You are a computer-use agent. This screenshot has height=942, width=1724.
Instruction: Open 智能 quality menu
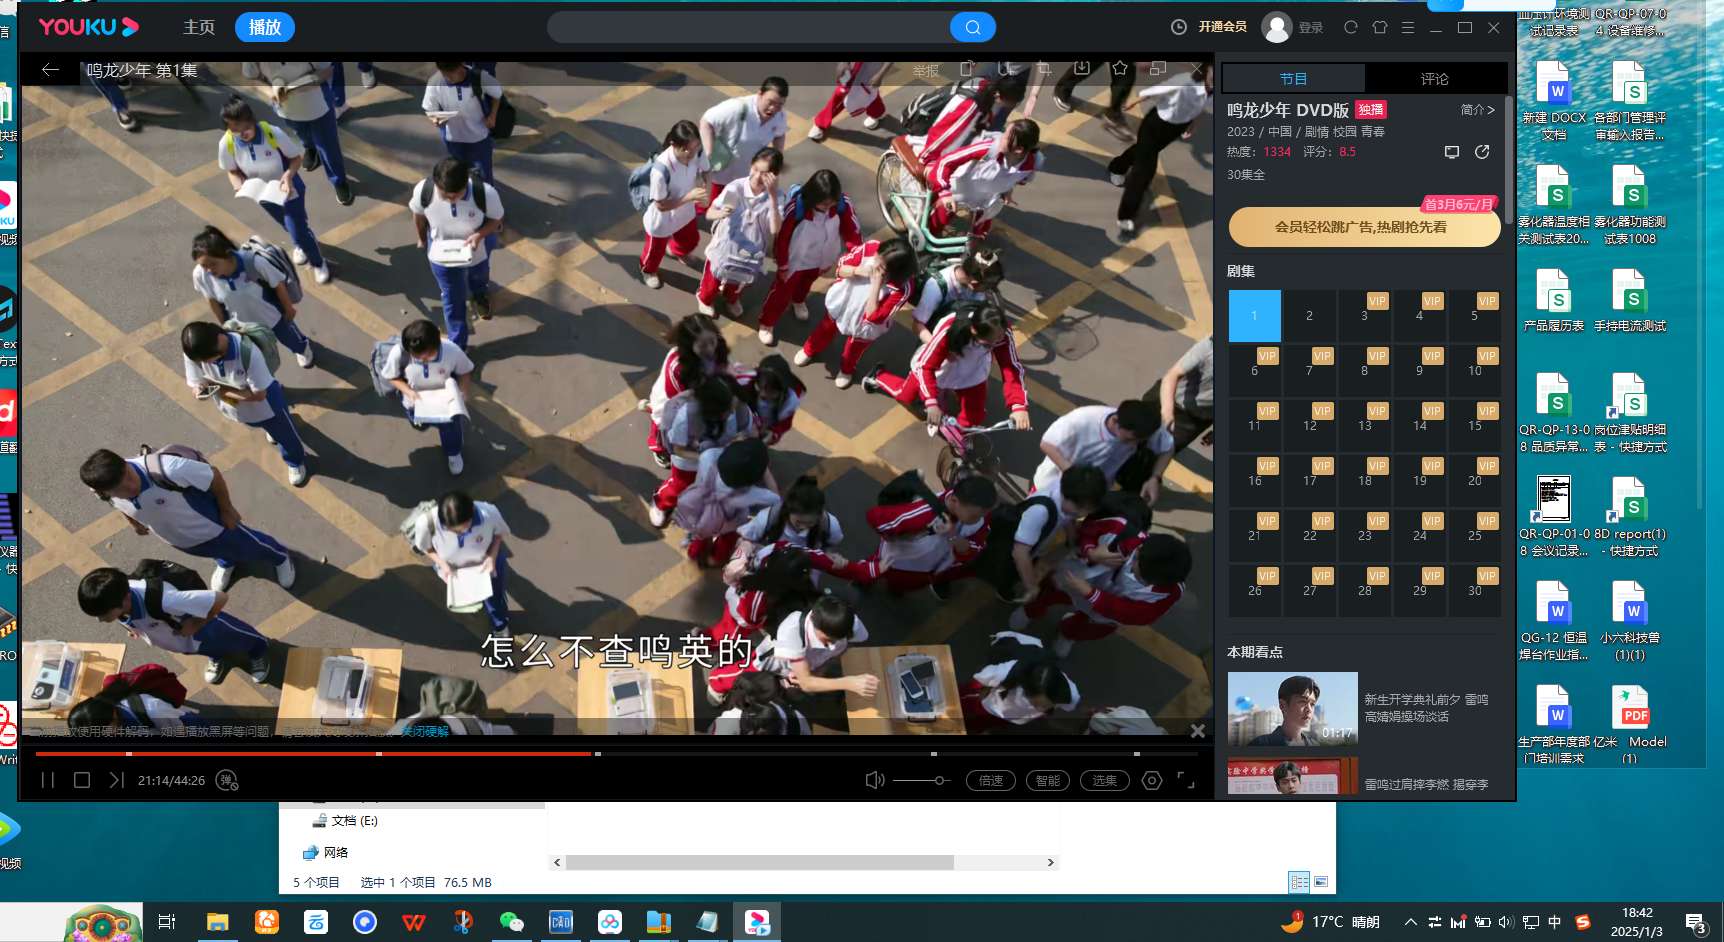coord(1048,780)
